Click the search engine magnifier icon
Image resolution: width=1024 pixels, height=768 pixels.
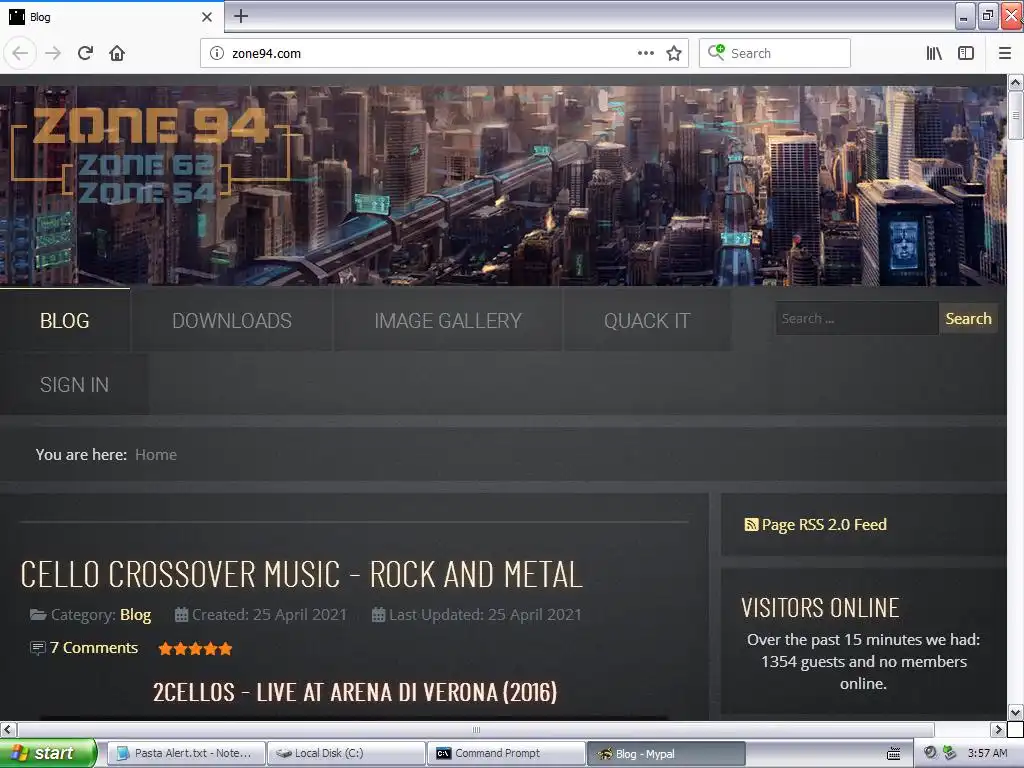point(716,52)
